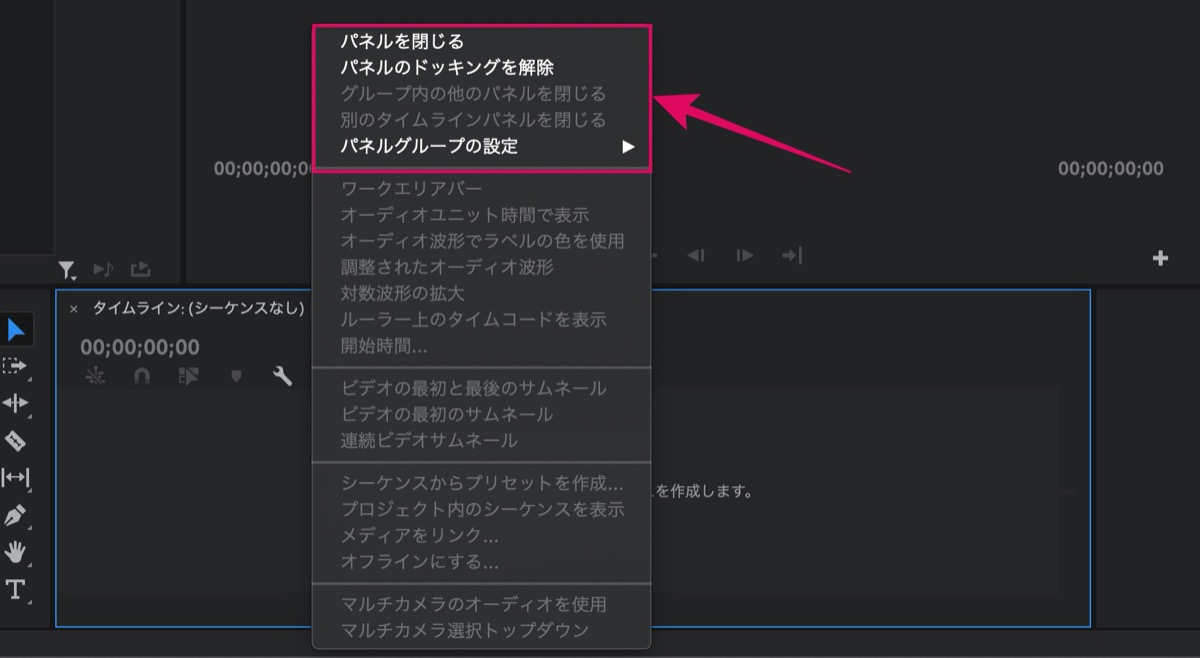Click the go to out point button
Image resolution: width=1200 pixels, height=658 pixels.
point(792,256)
